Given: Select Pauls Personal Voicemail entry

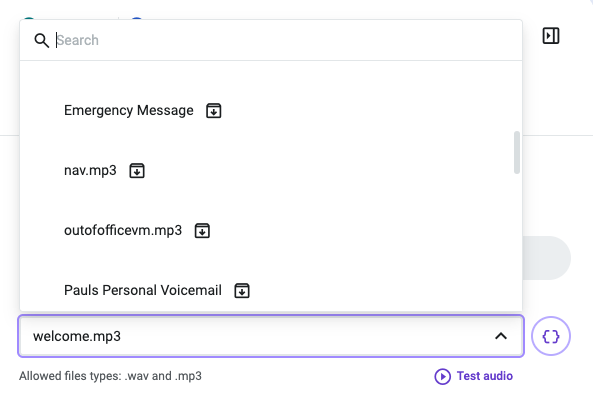Looking at the screenshot, I should tap(143, 291).
